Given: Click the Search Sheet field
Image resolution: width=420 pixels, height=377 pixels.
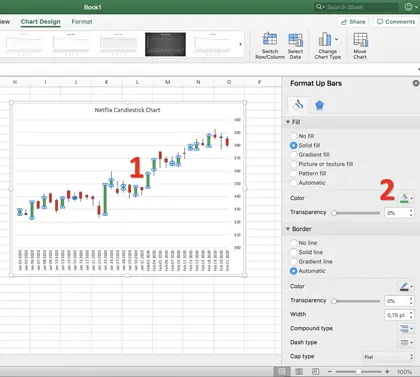Looking at the screenshot, I should point(356,7).
